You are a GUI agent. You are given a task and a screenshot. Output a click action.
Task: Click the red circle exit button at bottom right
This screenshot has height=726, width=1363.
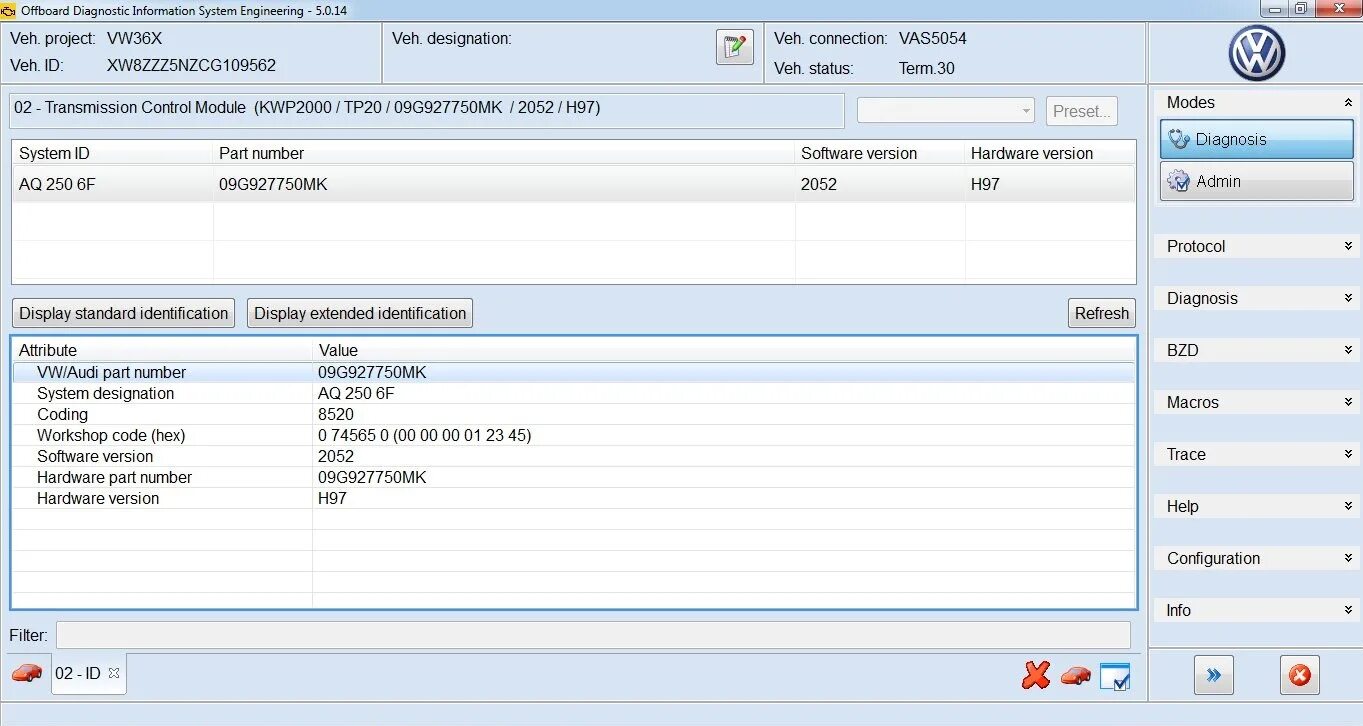(x=1300, y=676)
